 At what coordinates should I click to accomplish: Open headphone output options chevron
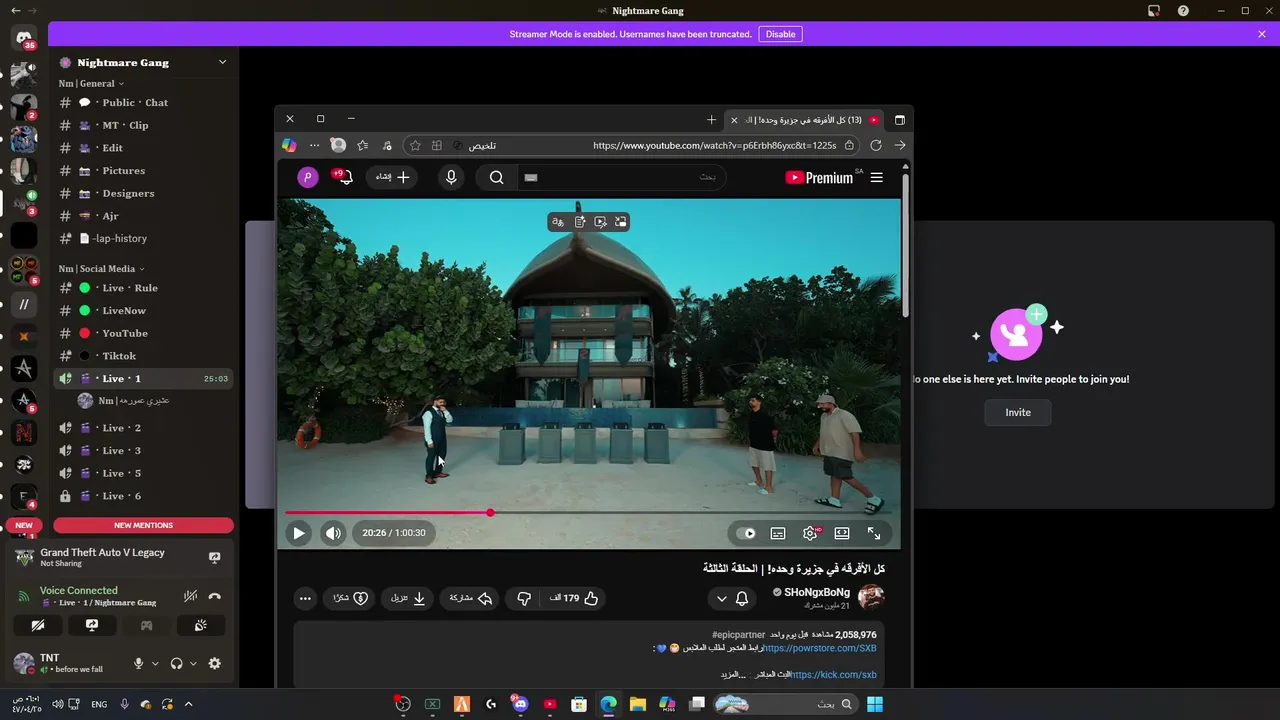click(x=193, y=663)
